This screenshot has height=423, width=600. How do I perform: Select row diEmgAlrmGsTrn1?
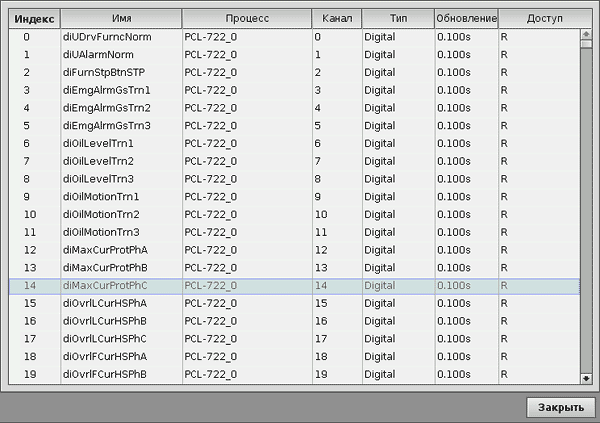(x=294, y=90)
